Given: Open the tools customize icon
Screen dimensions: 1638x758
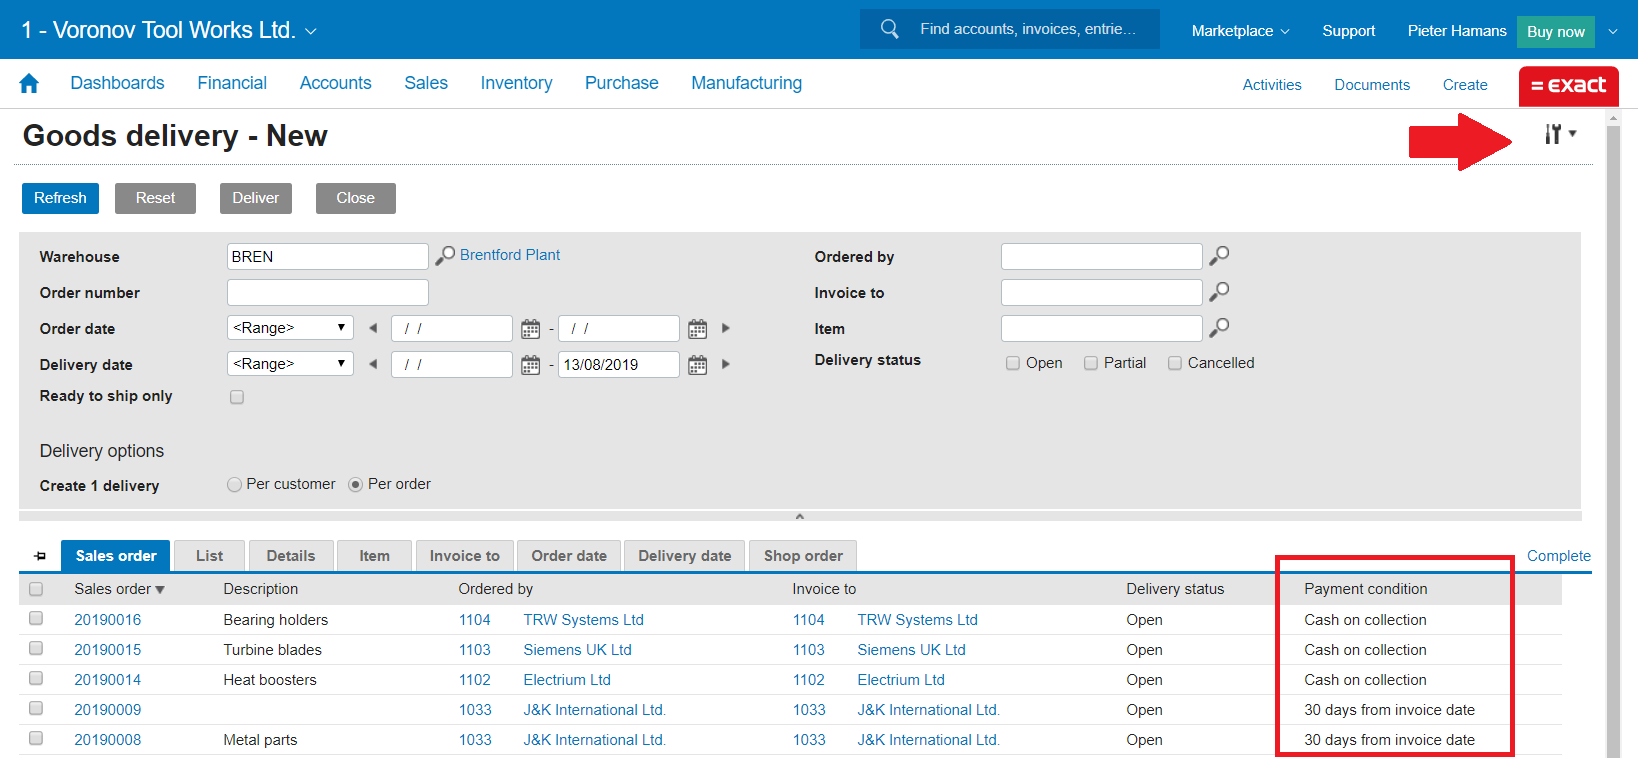Looking at the screenshot, I should (x=1559, y=134).
